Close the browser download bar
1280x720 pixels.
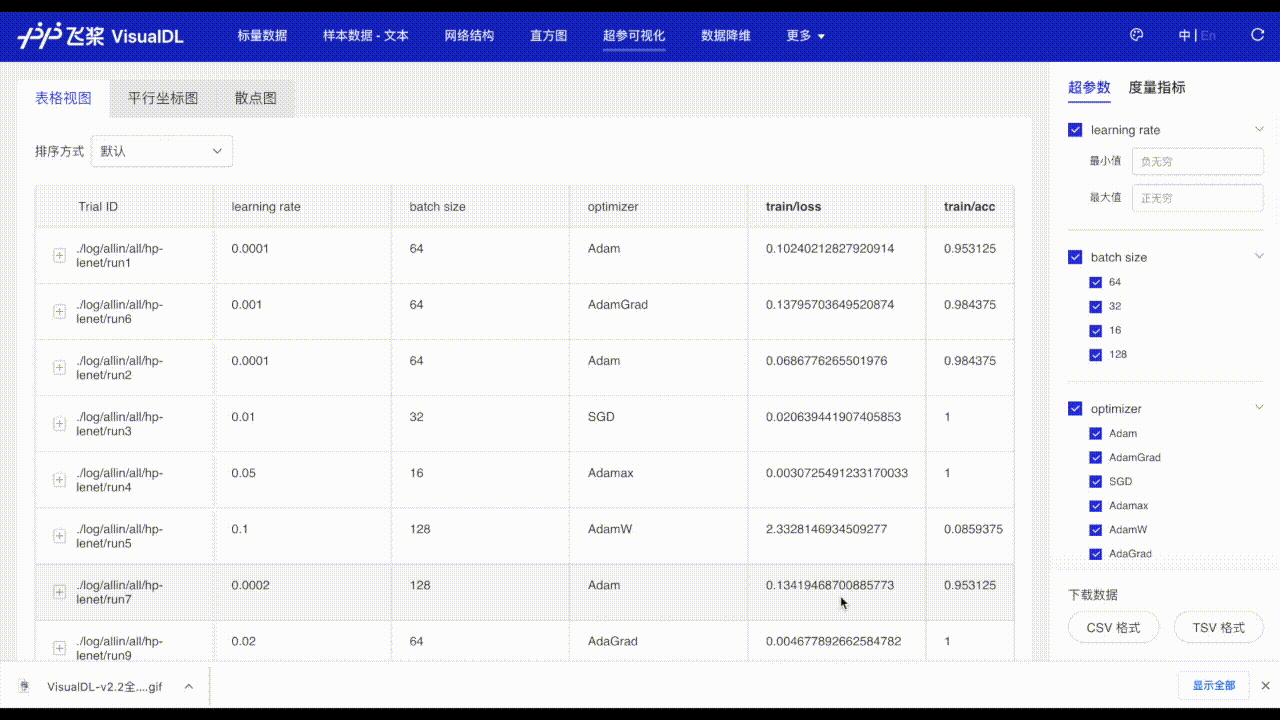coord(1265,685)
